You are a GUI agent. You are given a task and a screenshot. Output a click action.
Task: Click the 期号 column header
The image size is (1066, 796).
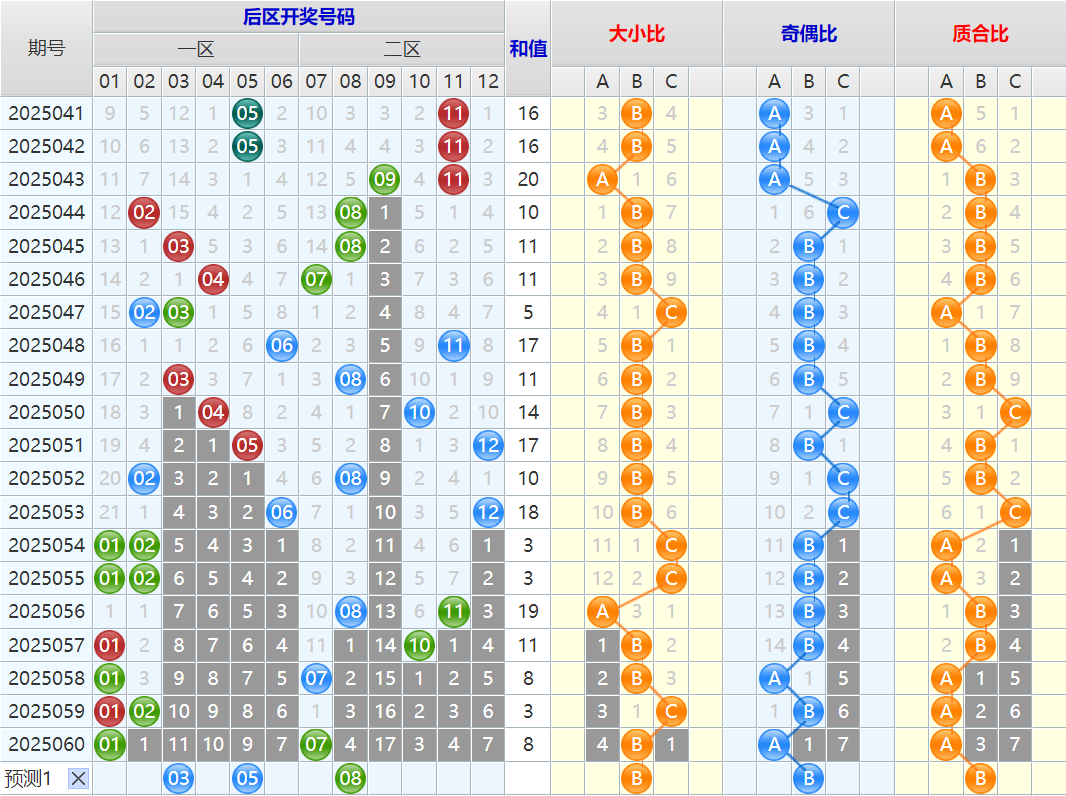point(46,48)
